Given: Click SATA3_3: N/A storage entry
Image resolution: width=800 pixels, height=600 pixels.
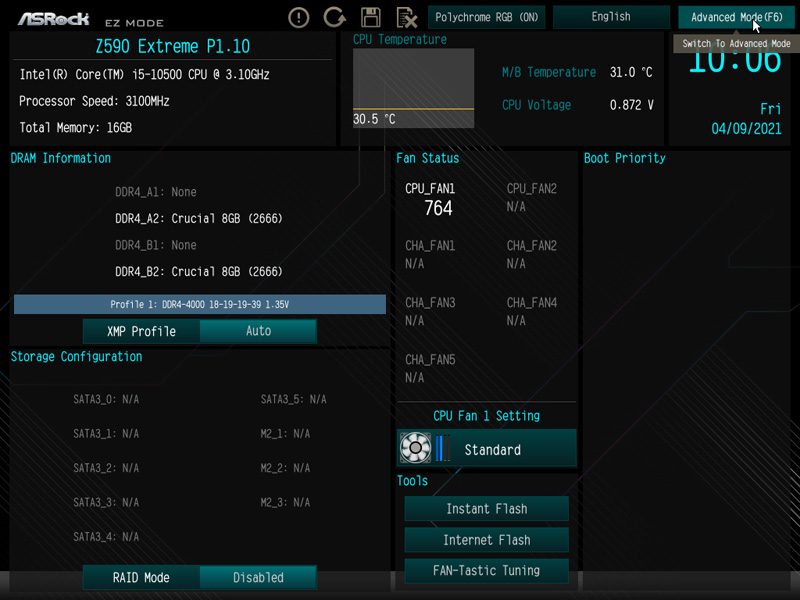Looking at the screenshot, I should coord(106,503).
